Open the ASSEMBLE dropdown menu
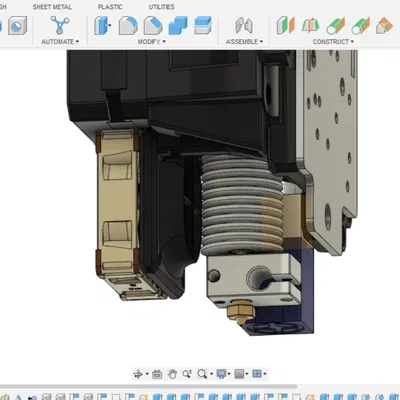The height and width of the screenshot is (400, 400). pos(244,42)
